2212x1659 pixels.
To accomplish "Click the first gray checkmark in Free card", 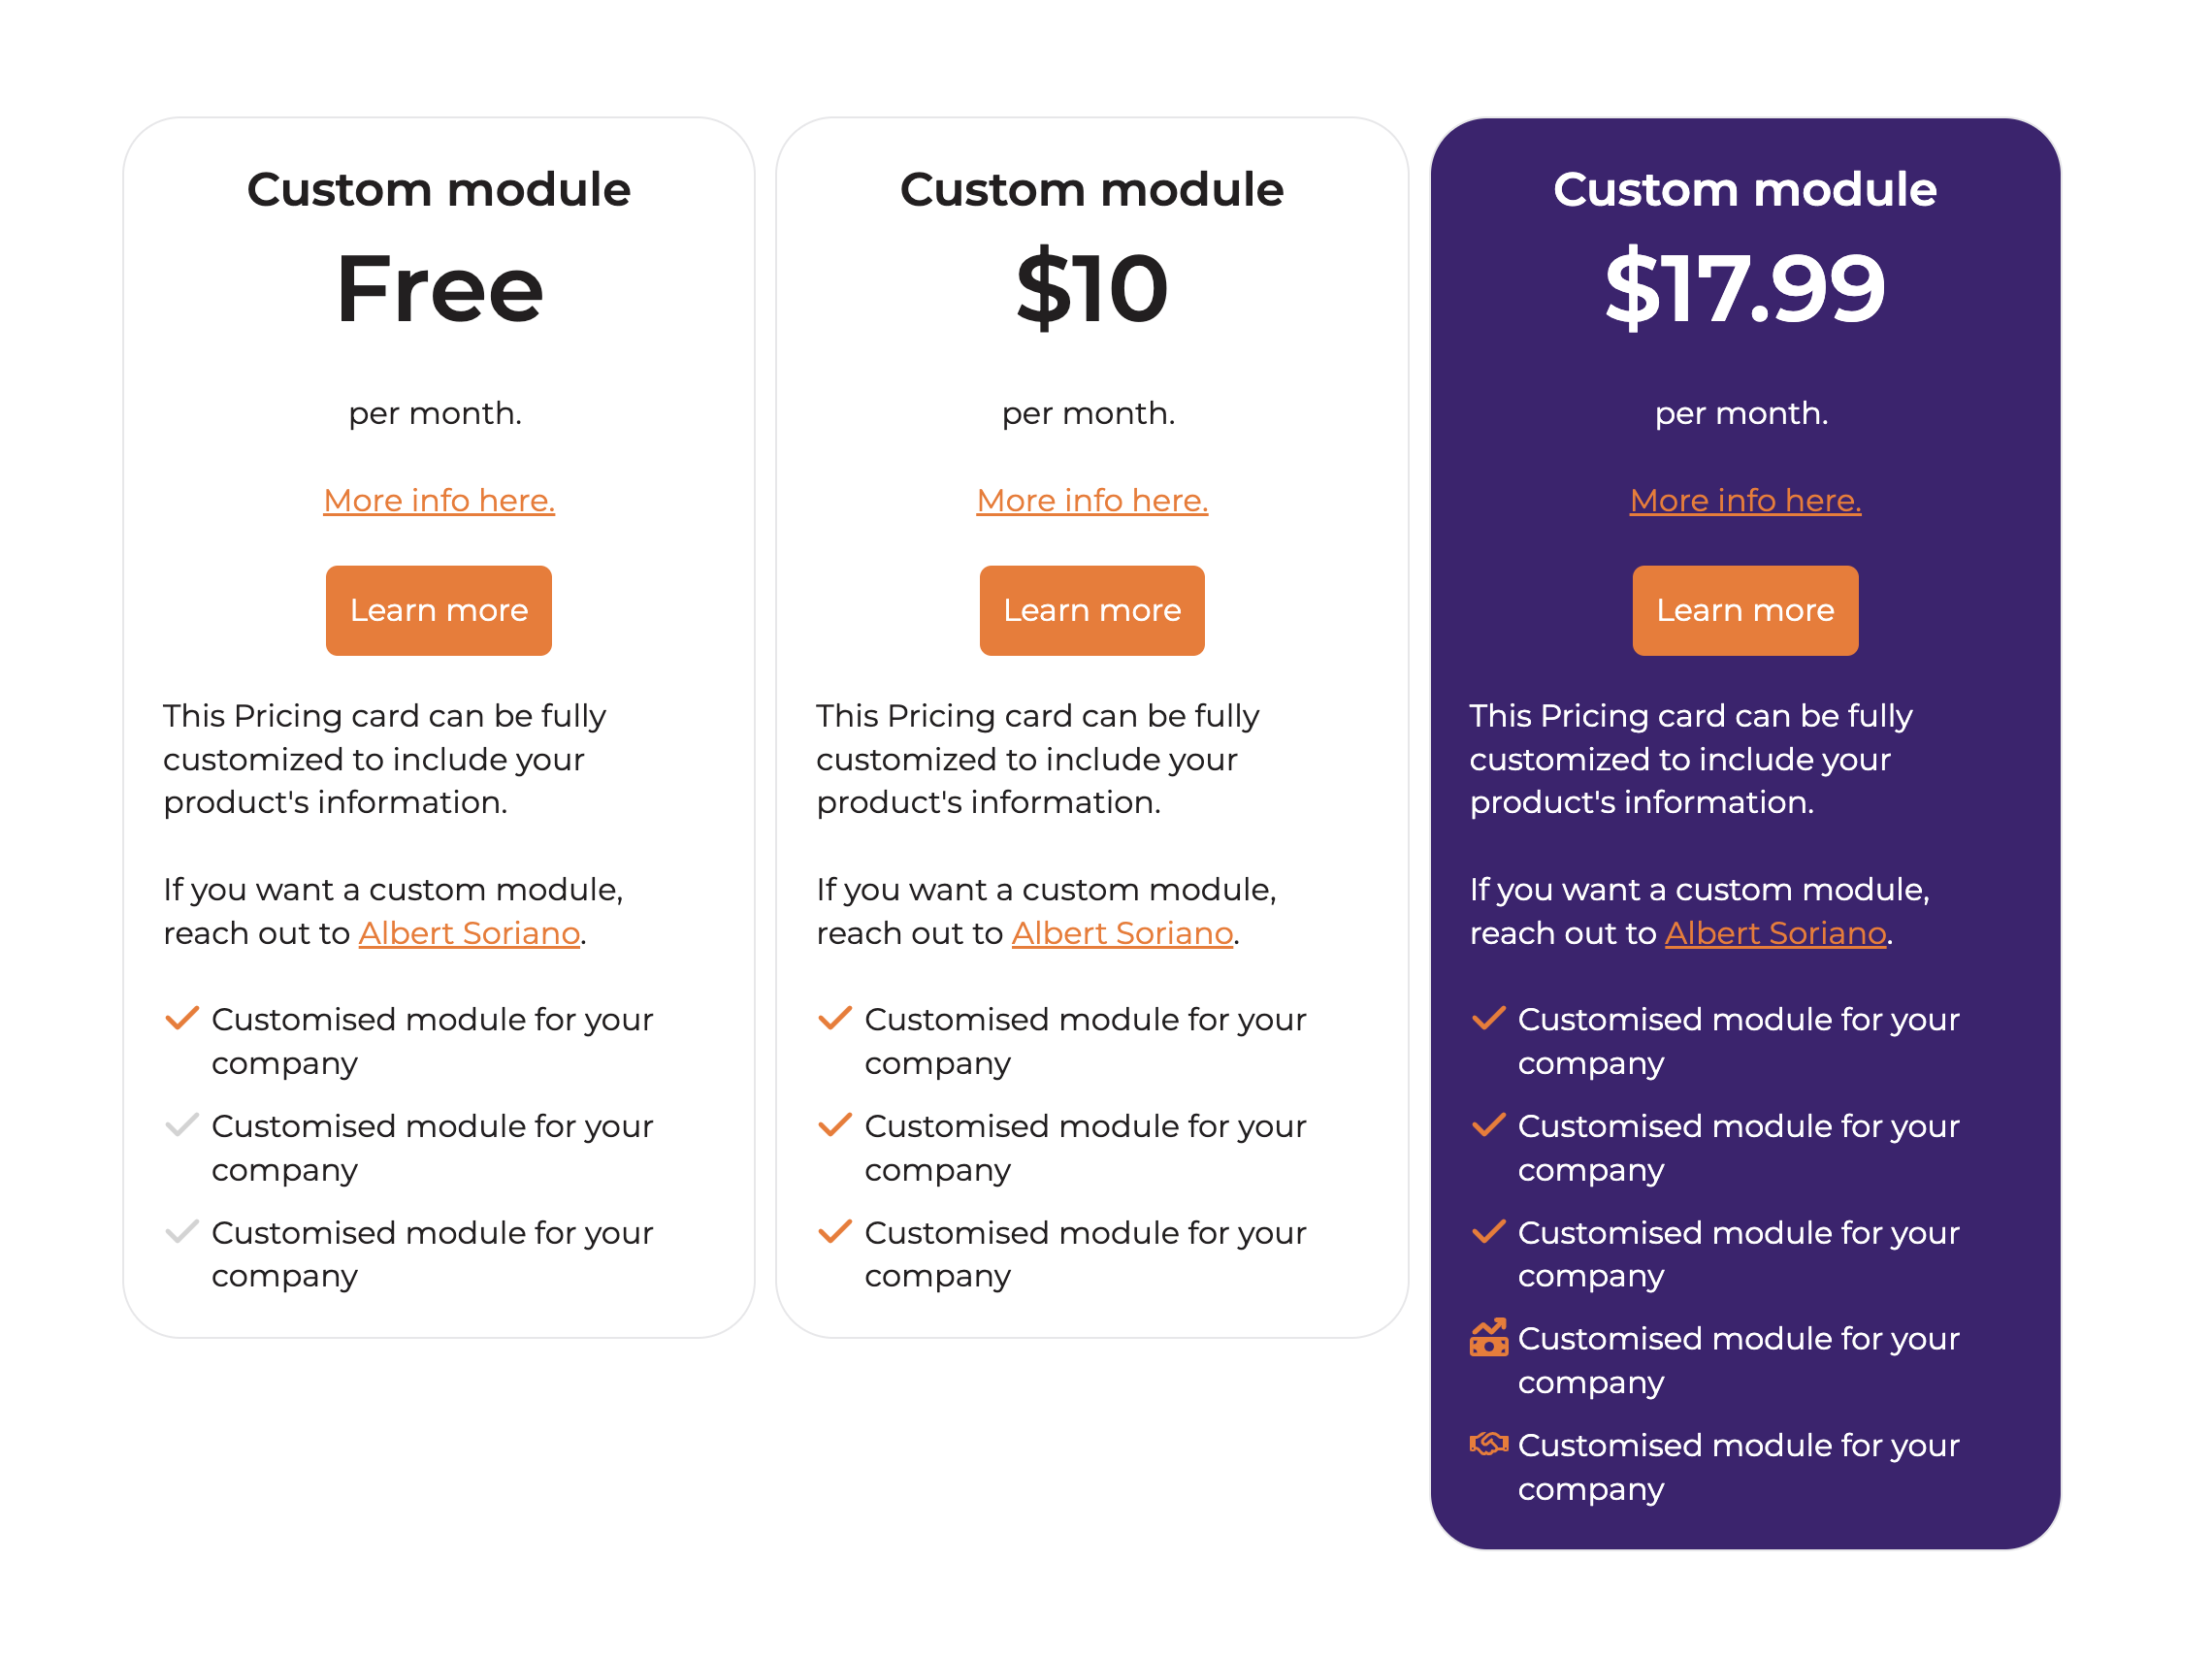I will tap(182, 1125).
